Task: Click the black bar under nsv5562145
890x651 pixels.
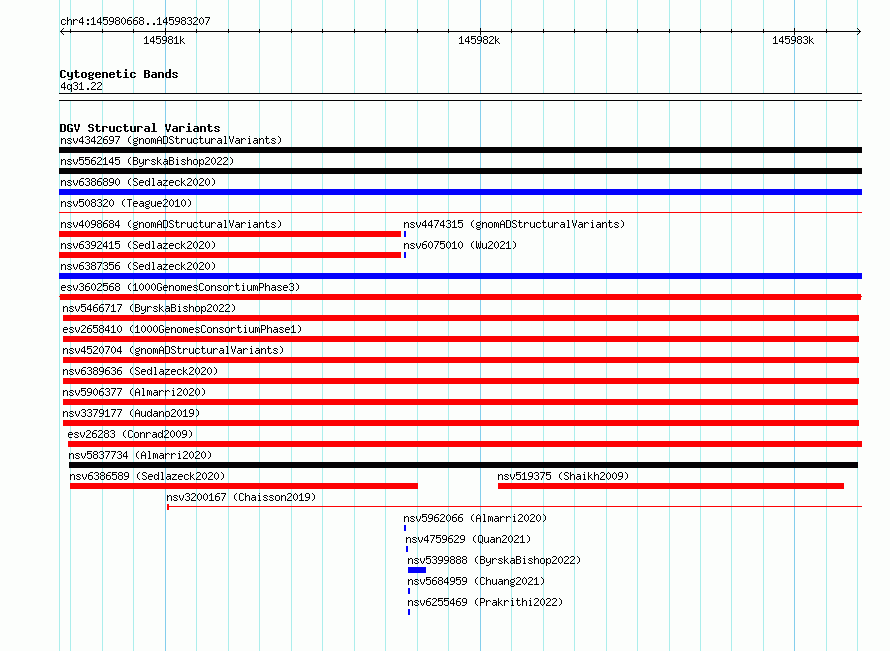Action: pos(460,171)
